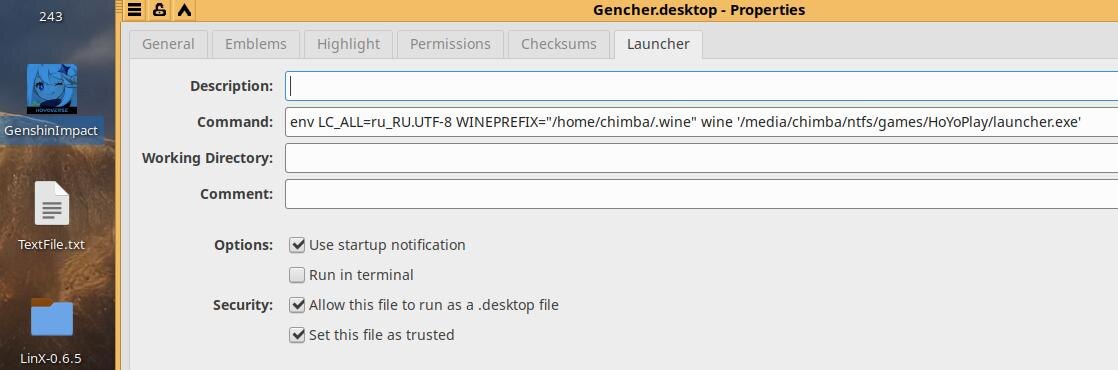
Task: Toggle Use startup notification checkbox
Action: pos(297,245)
